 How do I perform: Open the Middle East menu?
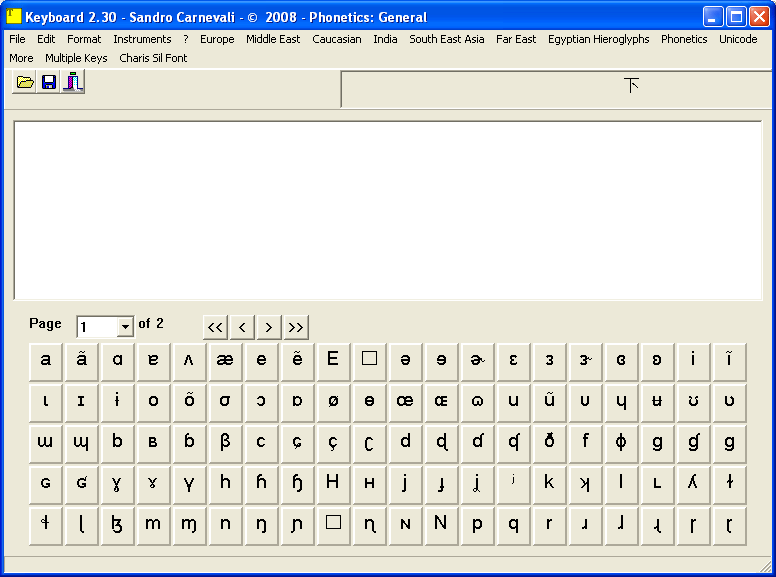(x=273, y=39)
